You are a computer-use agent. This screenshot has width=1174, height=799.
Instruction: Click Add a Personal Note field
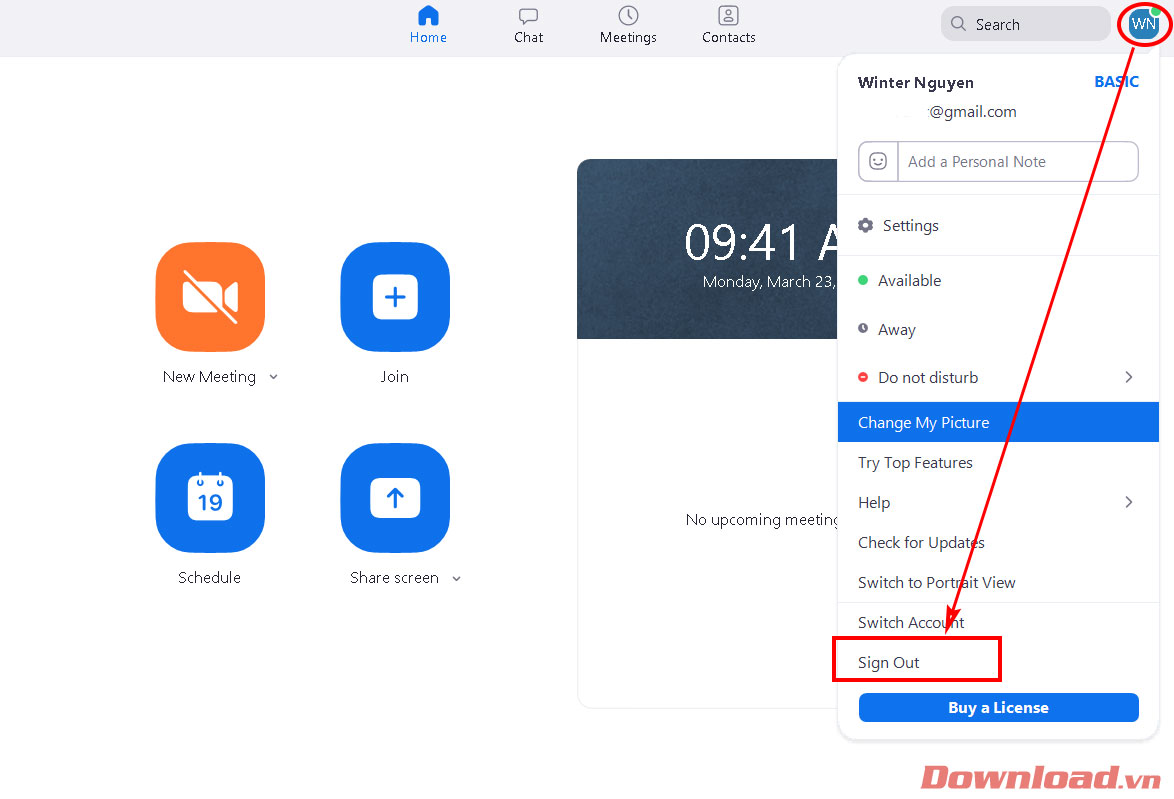(1018, 162)
